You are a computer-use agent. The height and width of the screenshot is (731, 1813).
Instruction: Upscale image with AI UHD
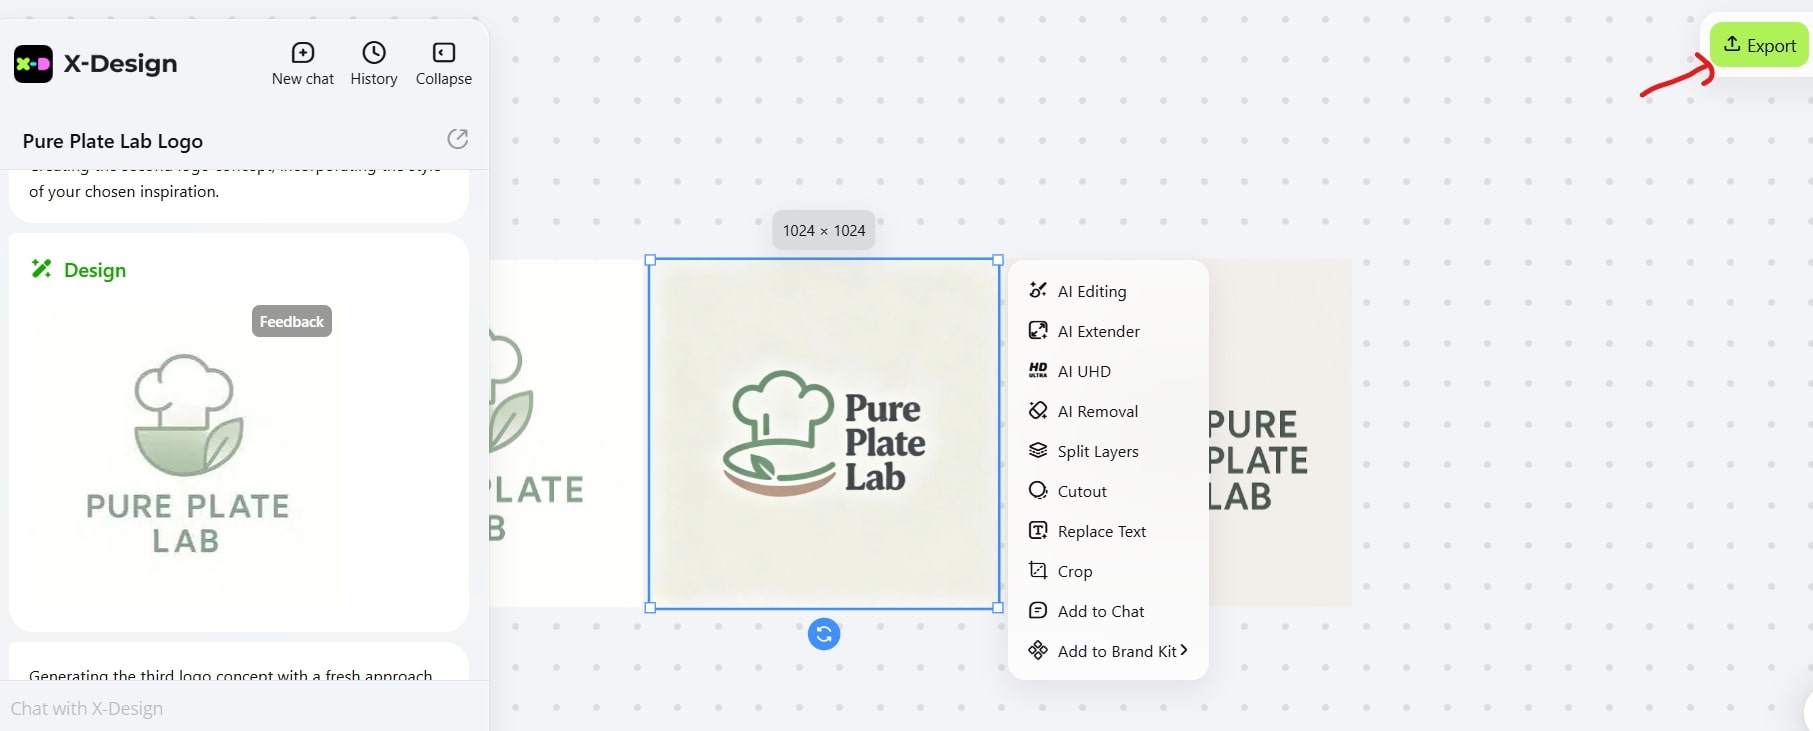(1084, 371)
